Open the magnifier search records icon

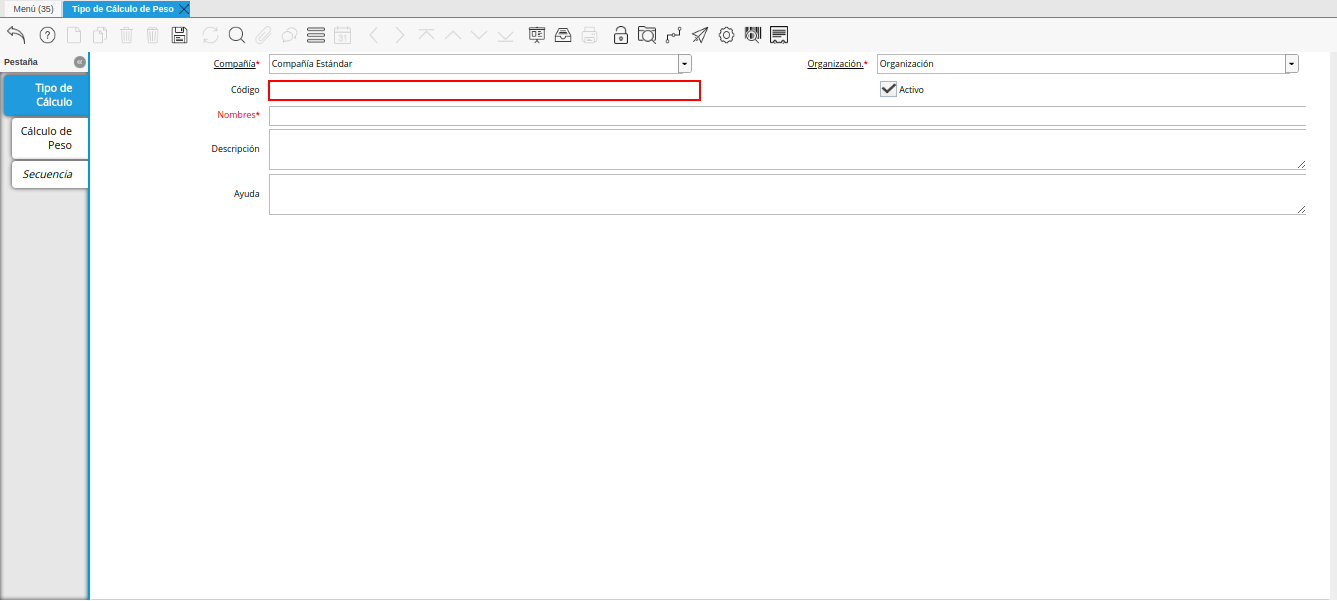click(x=237, y=35)
